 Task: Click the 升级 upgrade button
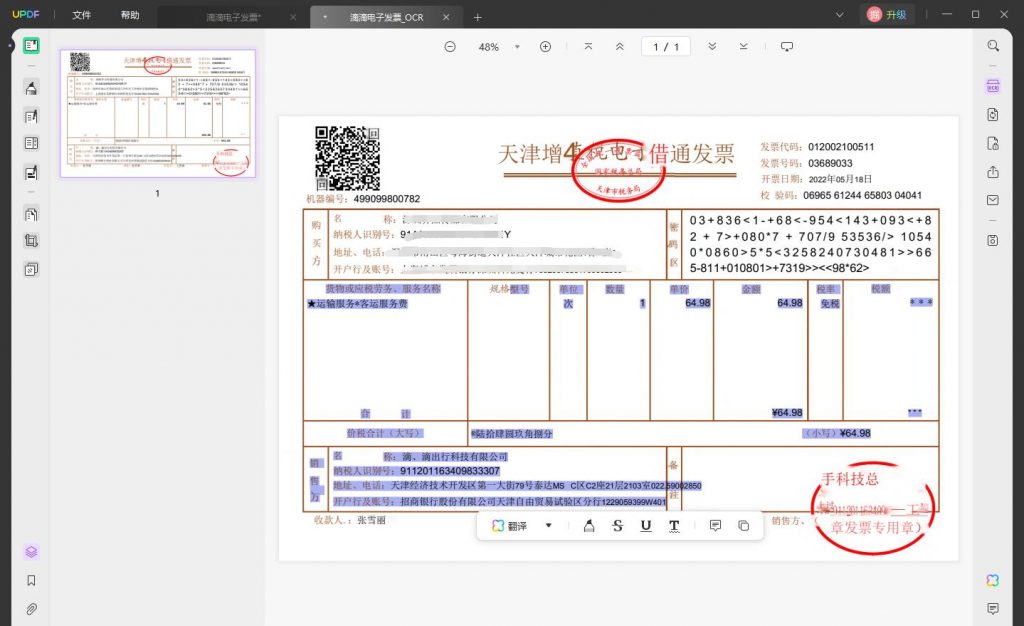coord(889,14)
